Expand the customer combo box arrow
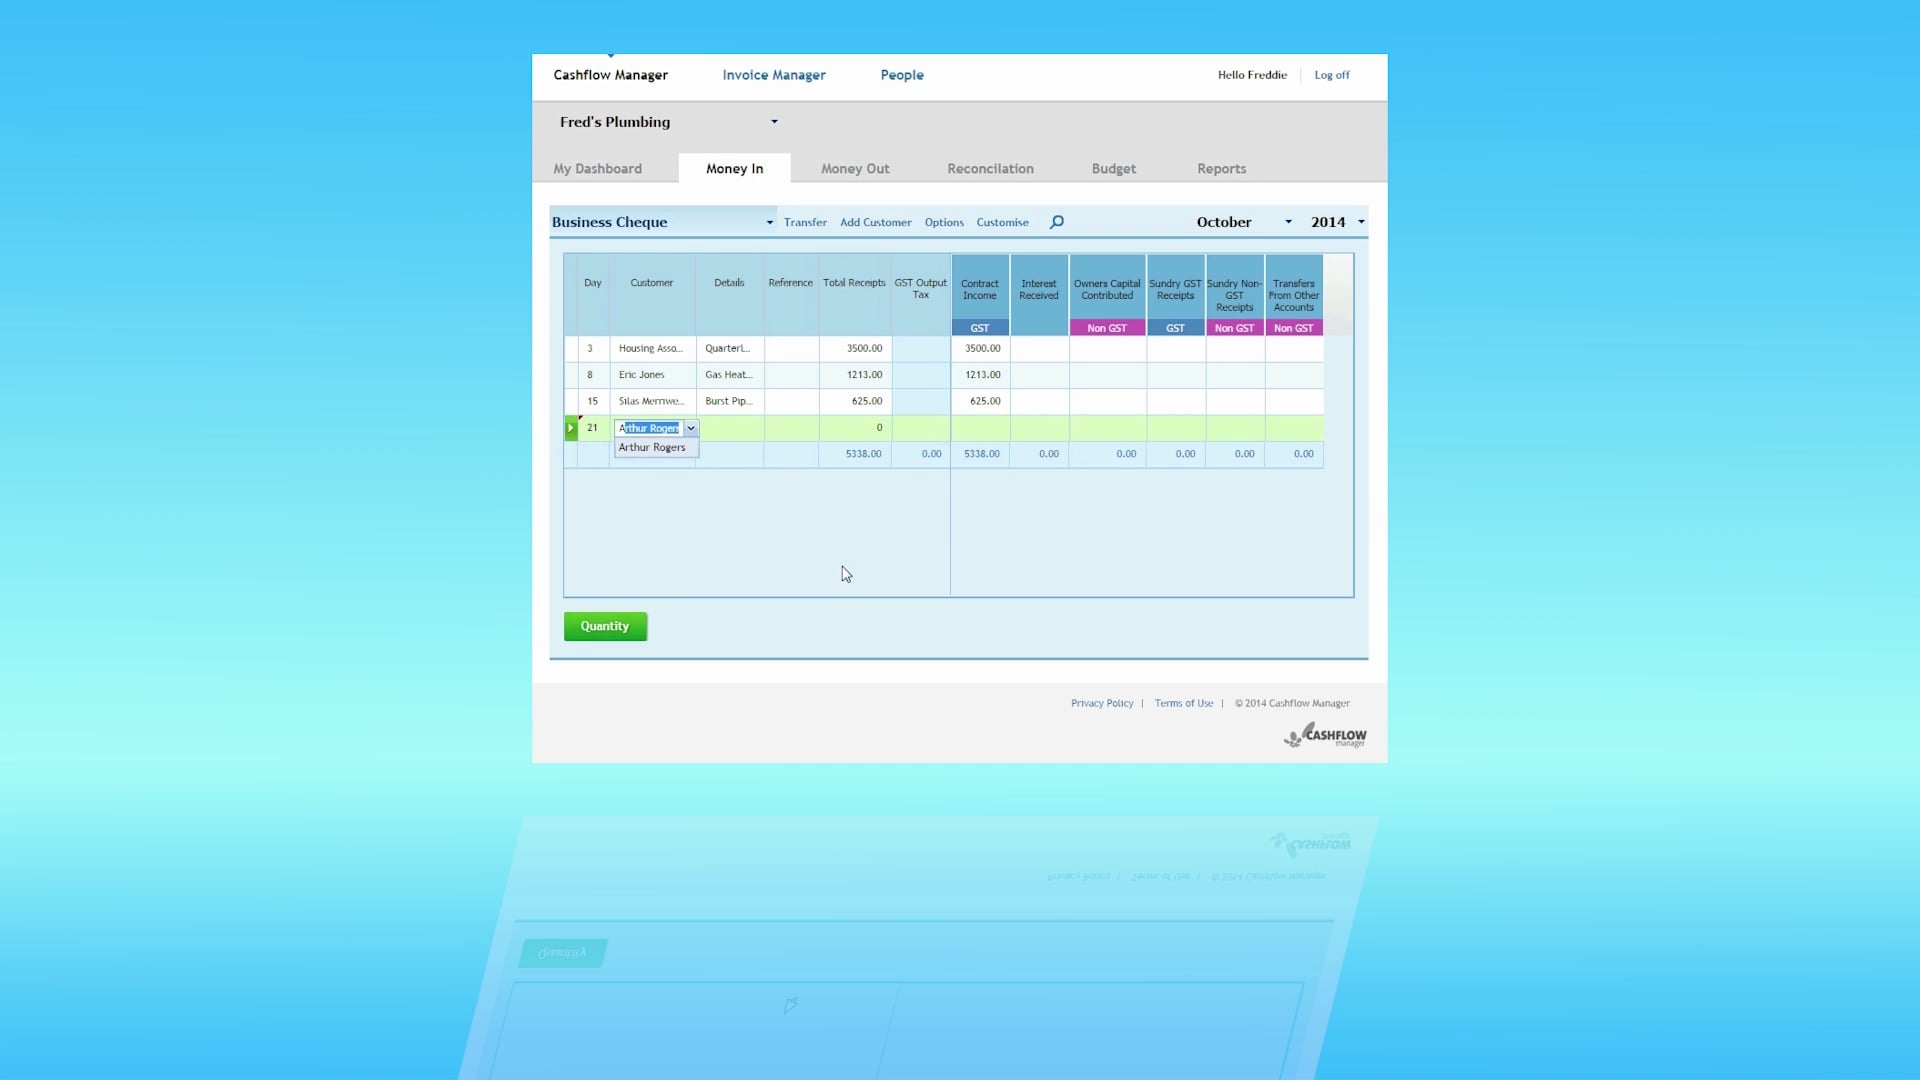The image size is (1920, 1080). pos(691,428)
